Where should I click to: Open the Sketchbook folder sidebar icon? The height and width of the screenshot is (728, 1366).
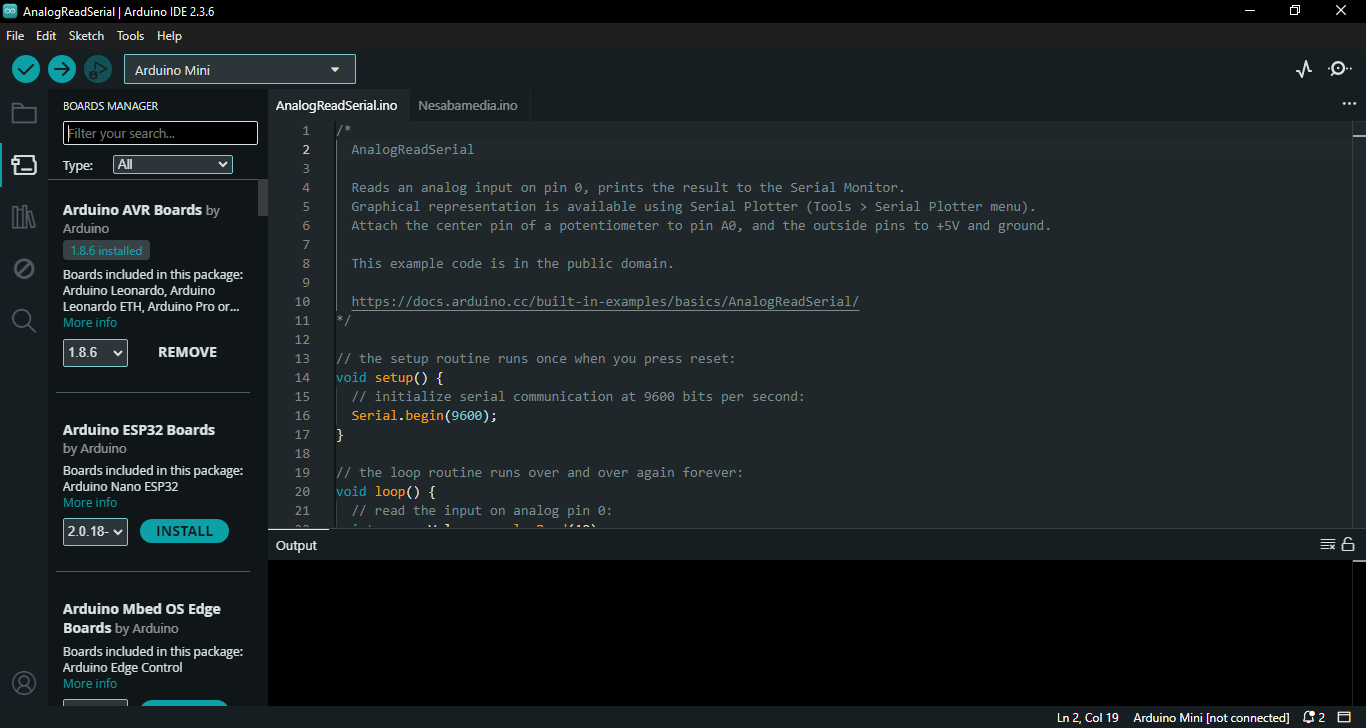[x=24, y=113]
